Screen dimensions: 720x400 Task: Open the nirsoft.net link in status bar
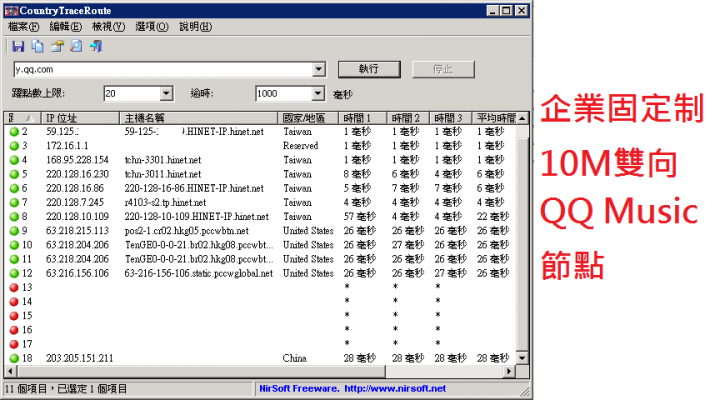[x=395, y=389]
